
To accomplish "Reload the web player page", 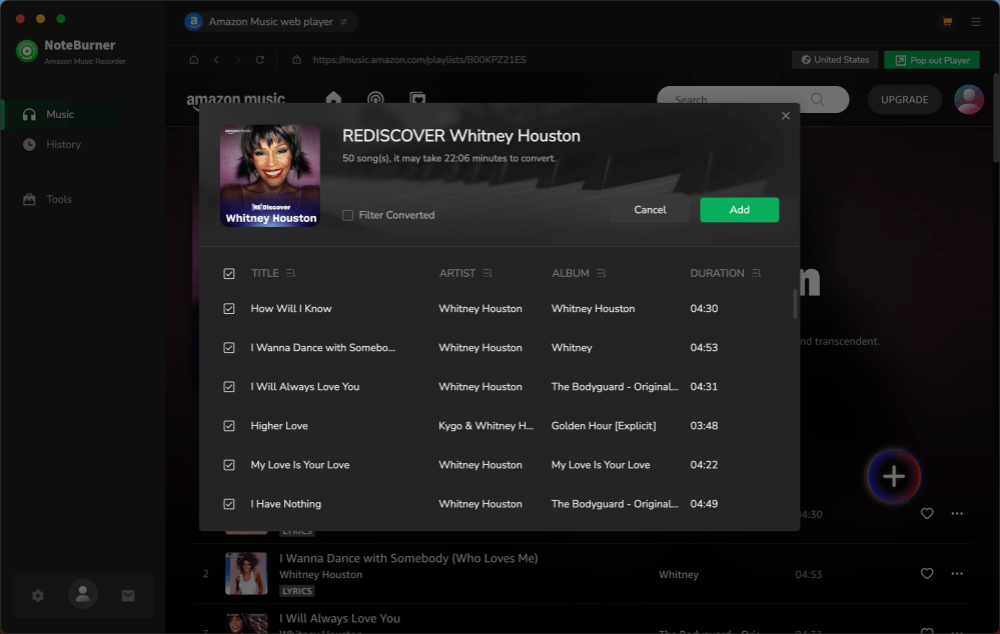I will (260, 60).
